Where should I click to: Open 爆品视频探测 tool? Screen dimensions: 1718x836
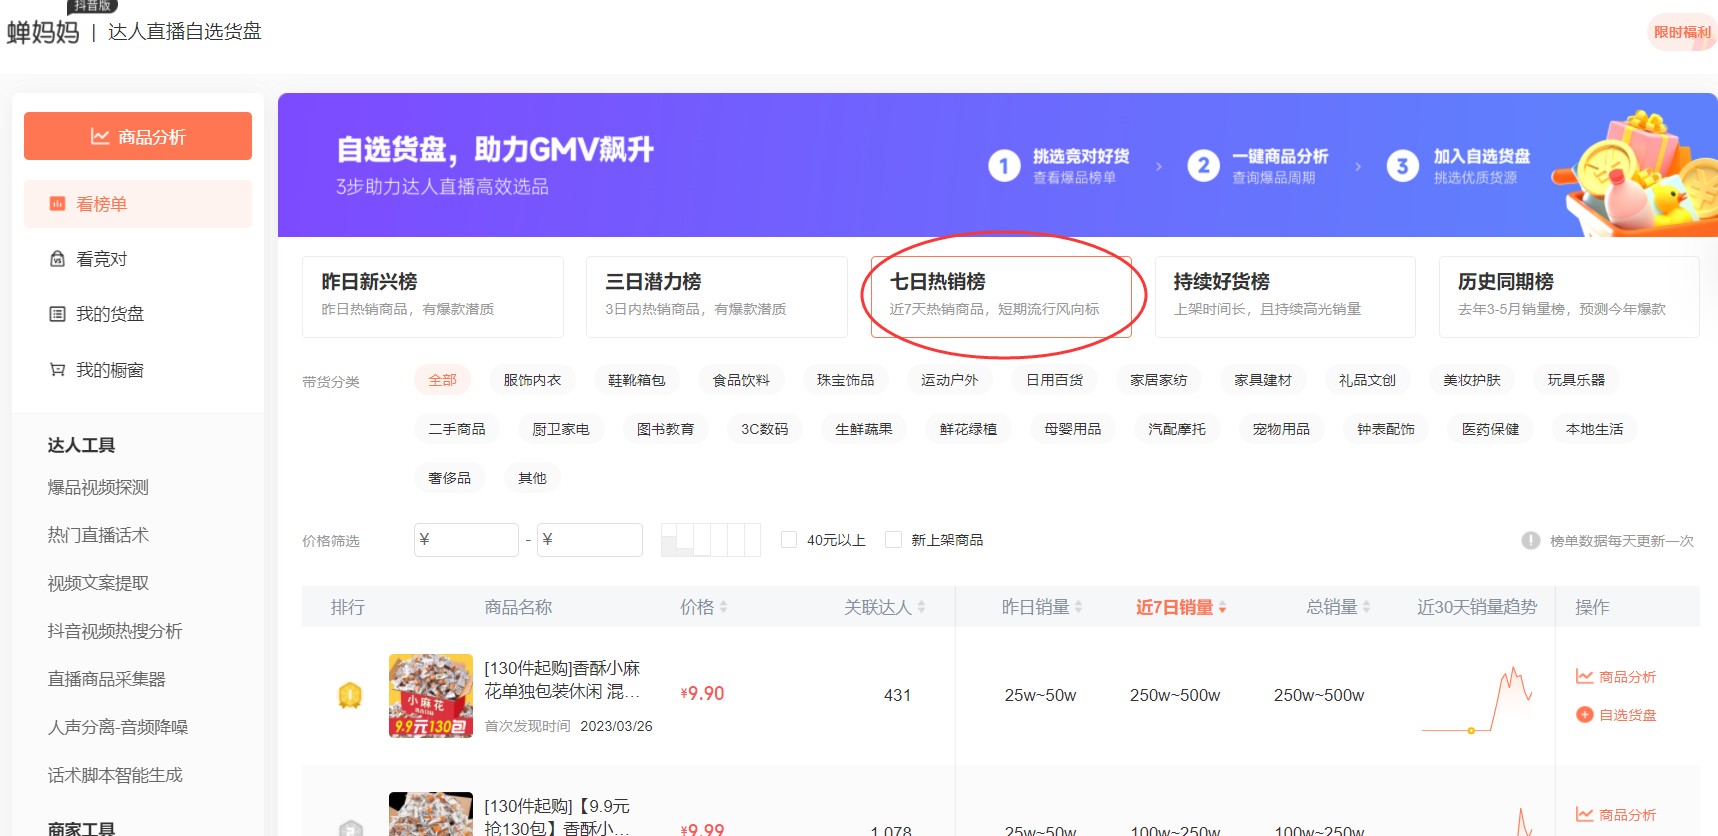98,487
